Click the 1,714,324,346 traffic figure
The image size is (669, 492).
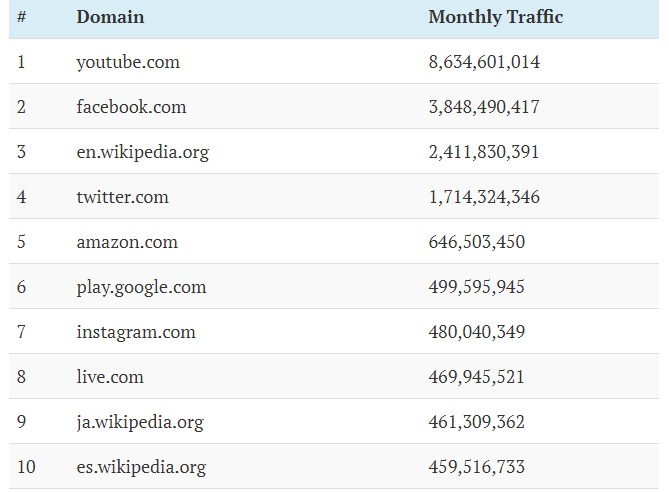[484, 197]
